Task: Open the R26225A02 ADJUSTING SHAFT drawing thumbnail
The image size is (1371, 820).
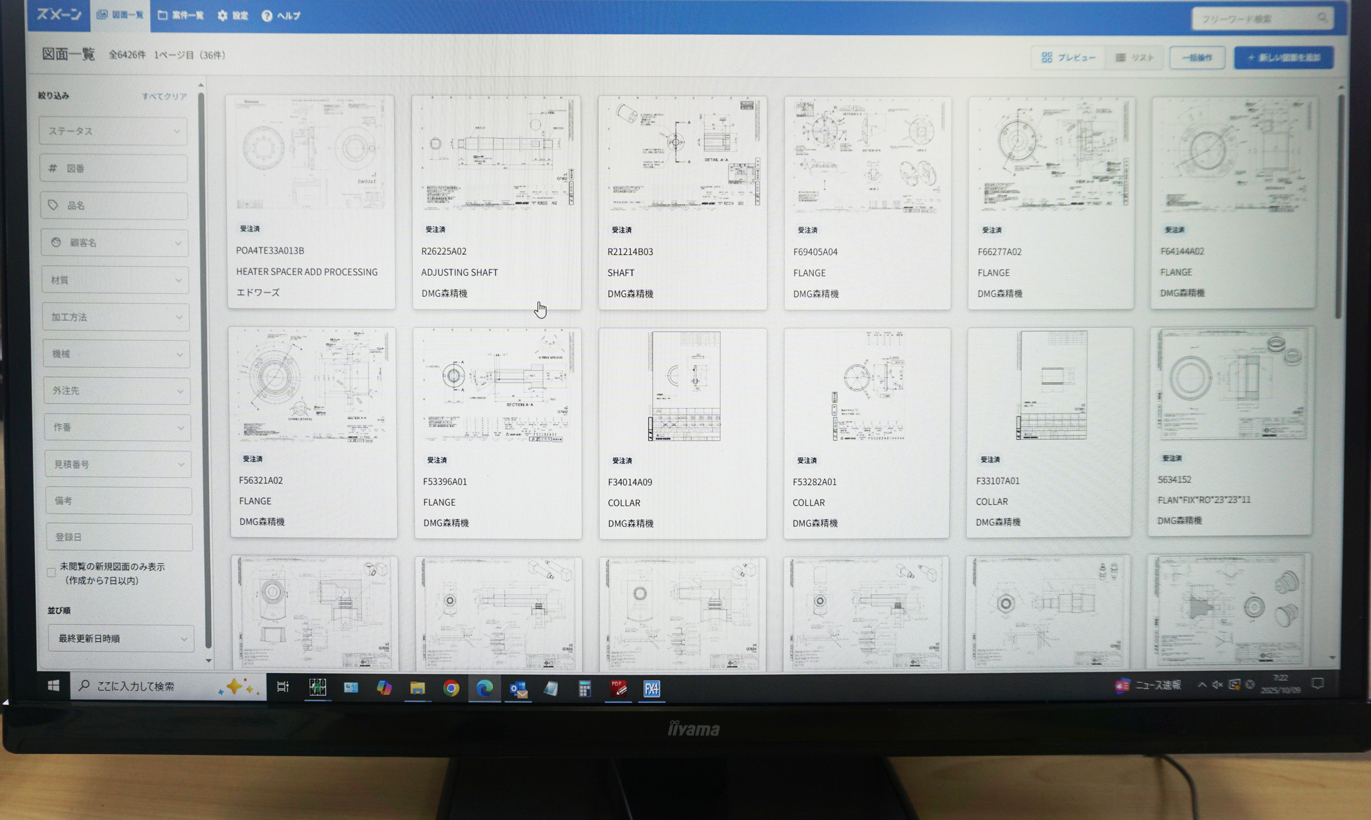Action: (496, 155)
